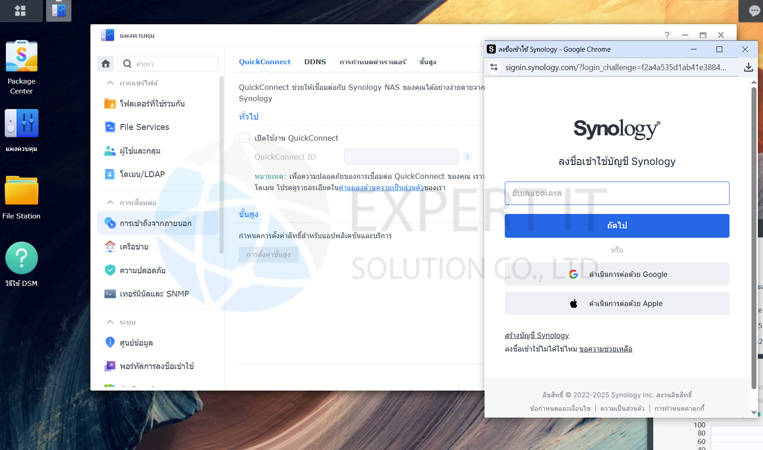Viewport: 763px width, 450px height.
Task: Open พอร์ทัลการลงชื่อเข้าใช้ login portal item
Action: tap(158, 366)
